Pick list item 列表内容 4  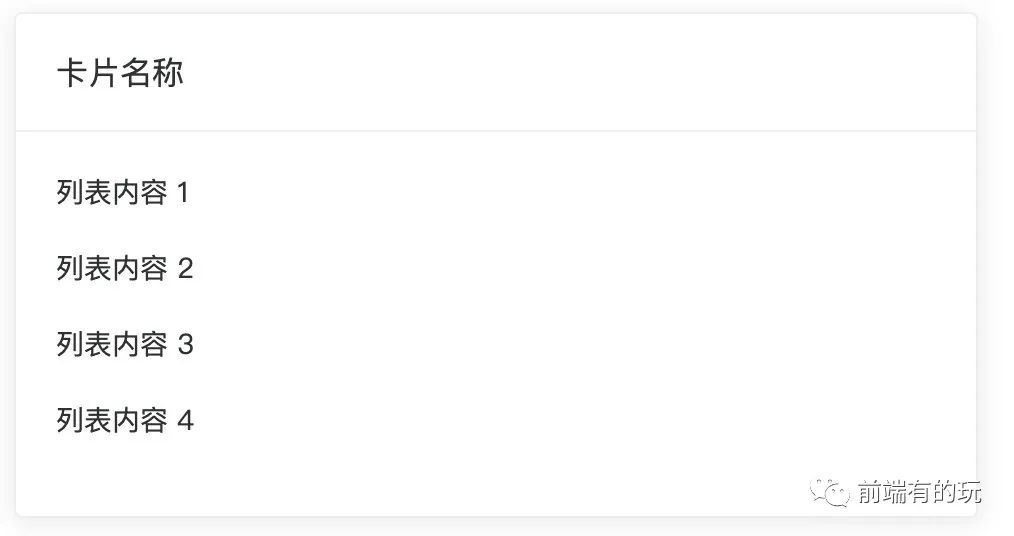[124, 420]
